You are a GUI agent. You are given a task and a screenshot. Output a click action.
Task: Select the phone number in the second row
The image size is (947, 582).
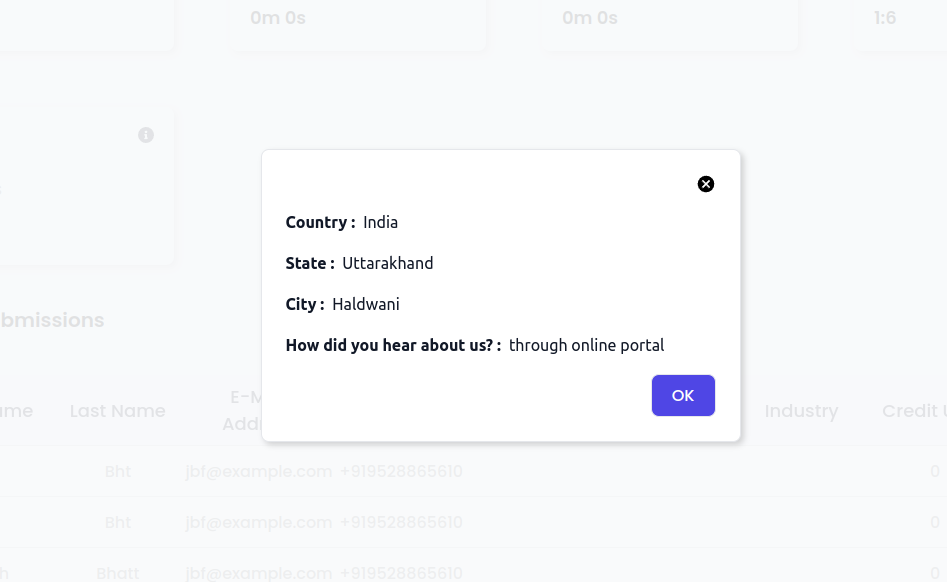[401, 522]
